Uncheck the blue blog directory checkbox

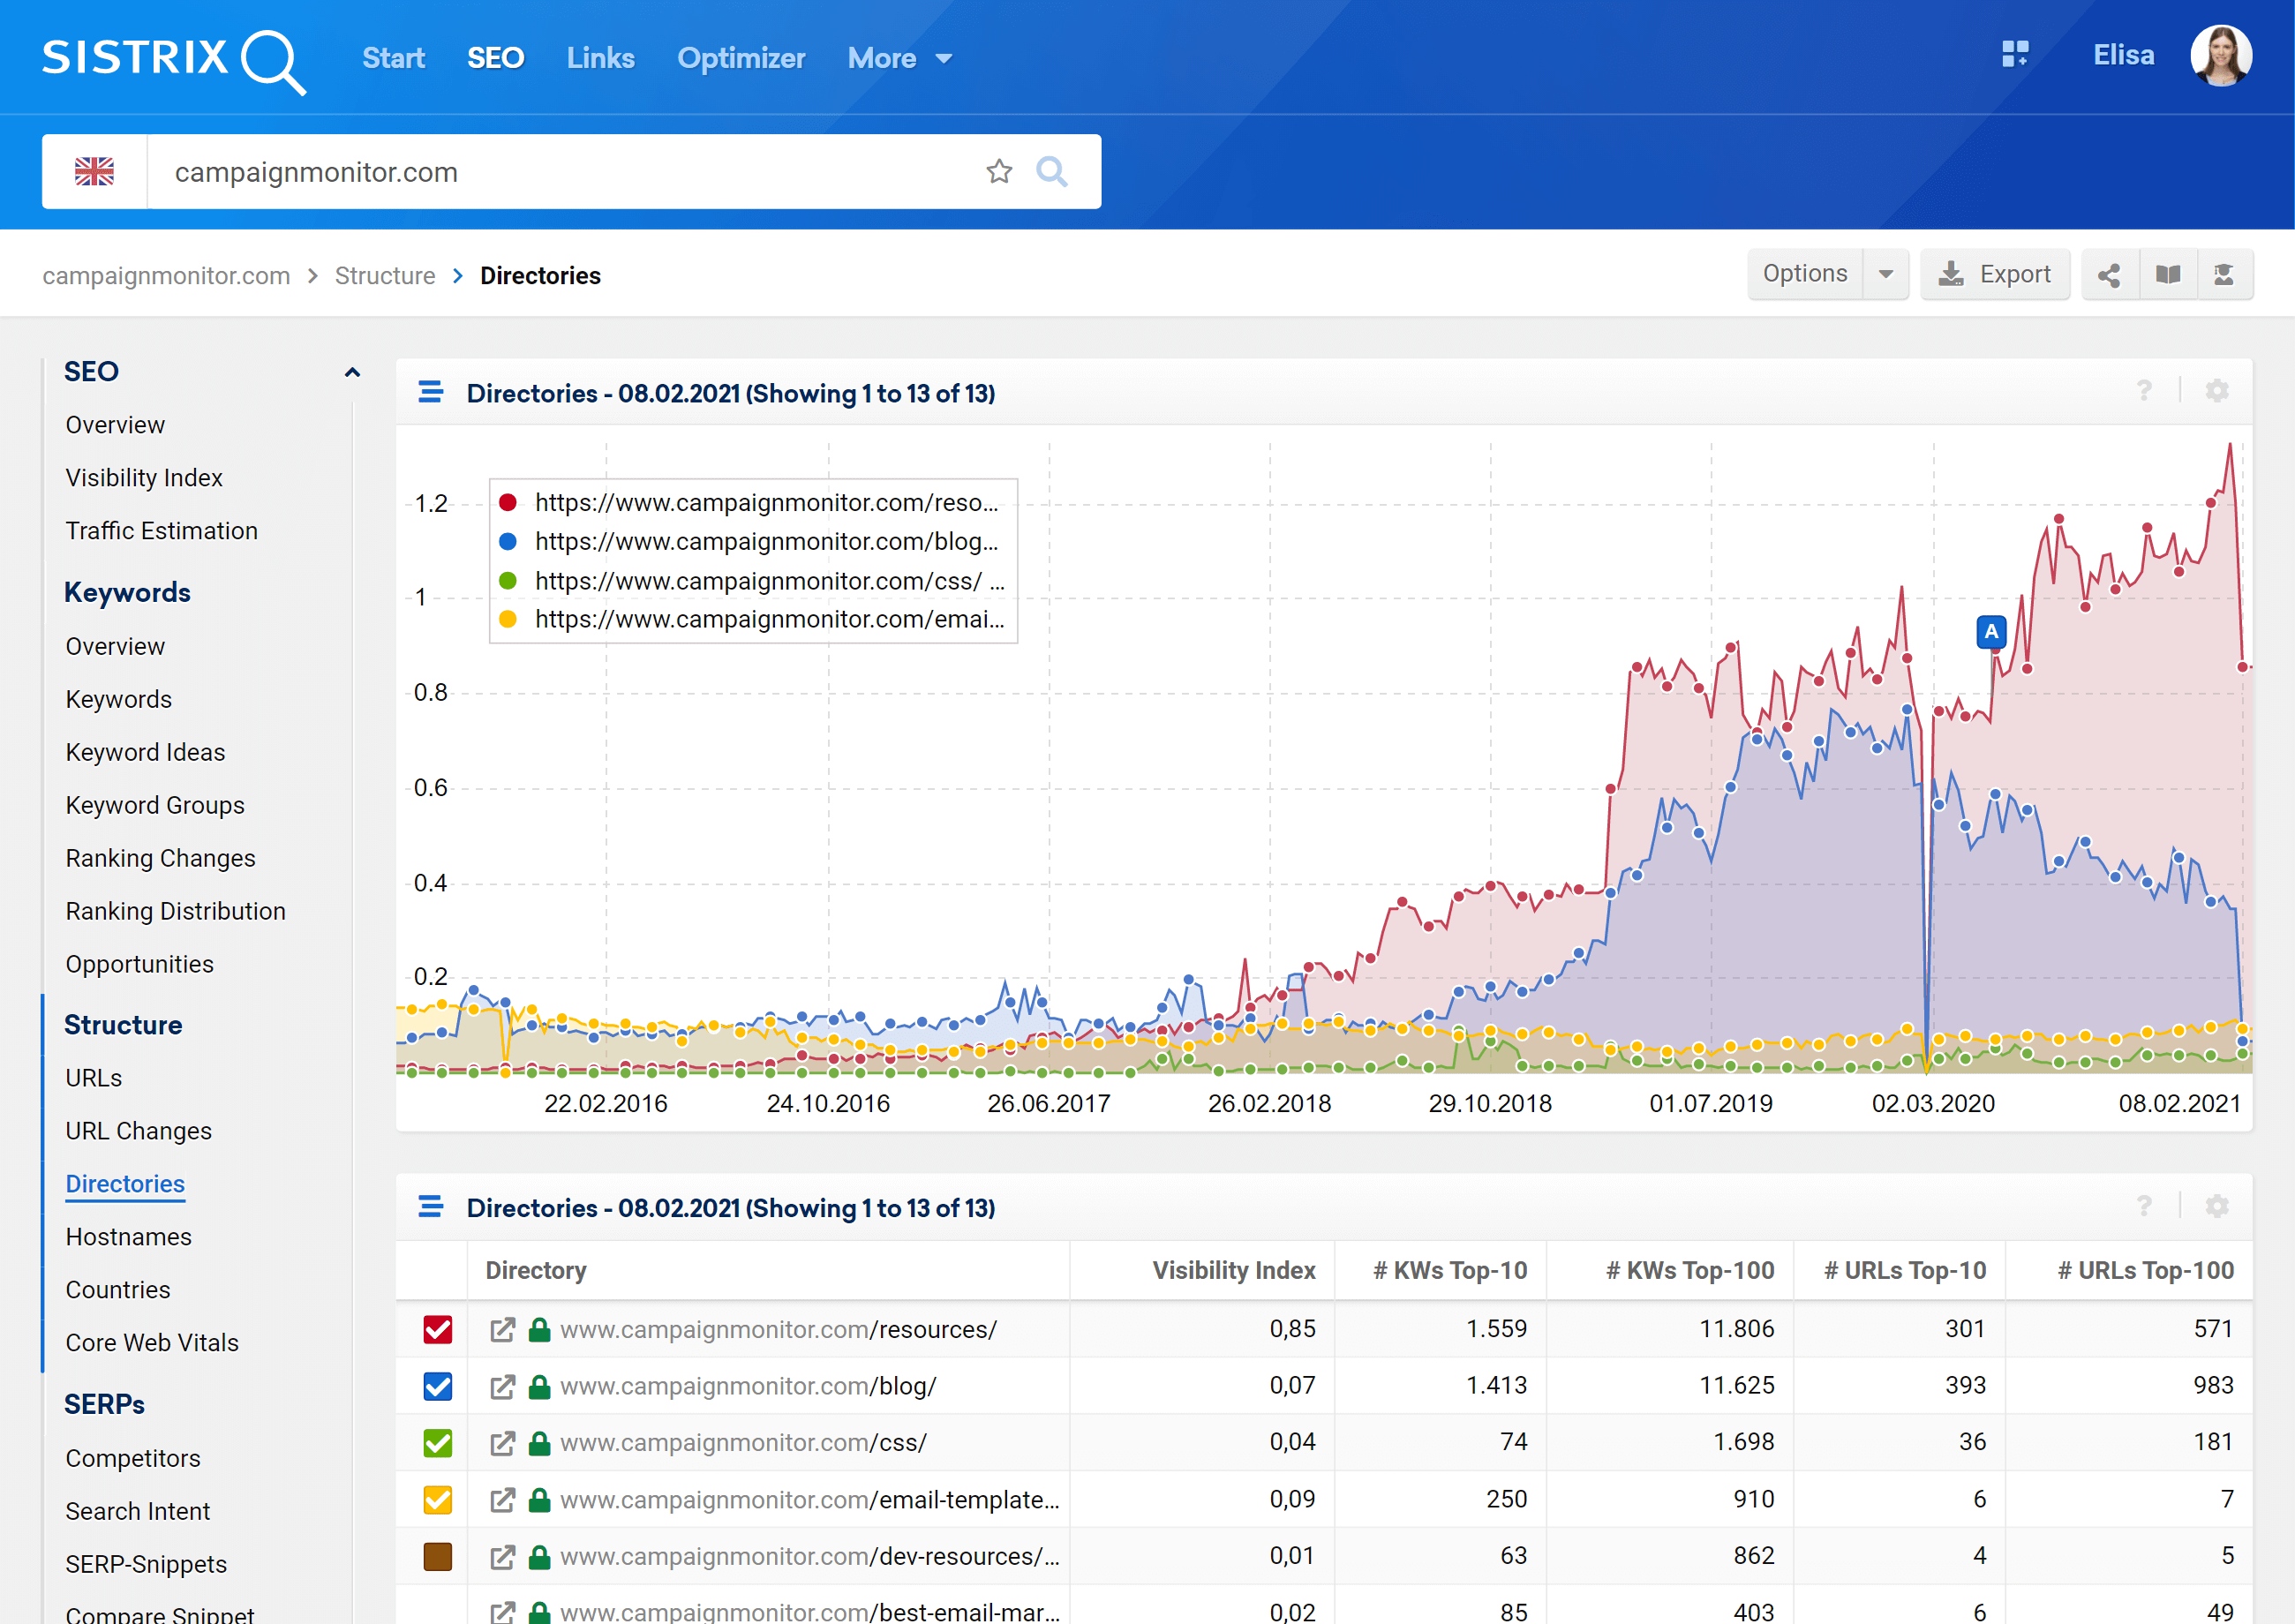click(x=438, y=1387)
